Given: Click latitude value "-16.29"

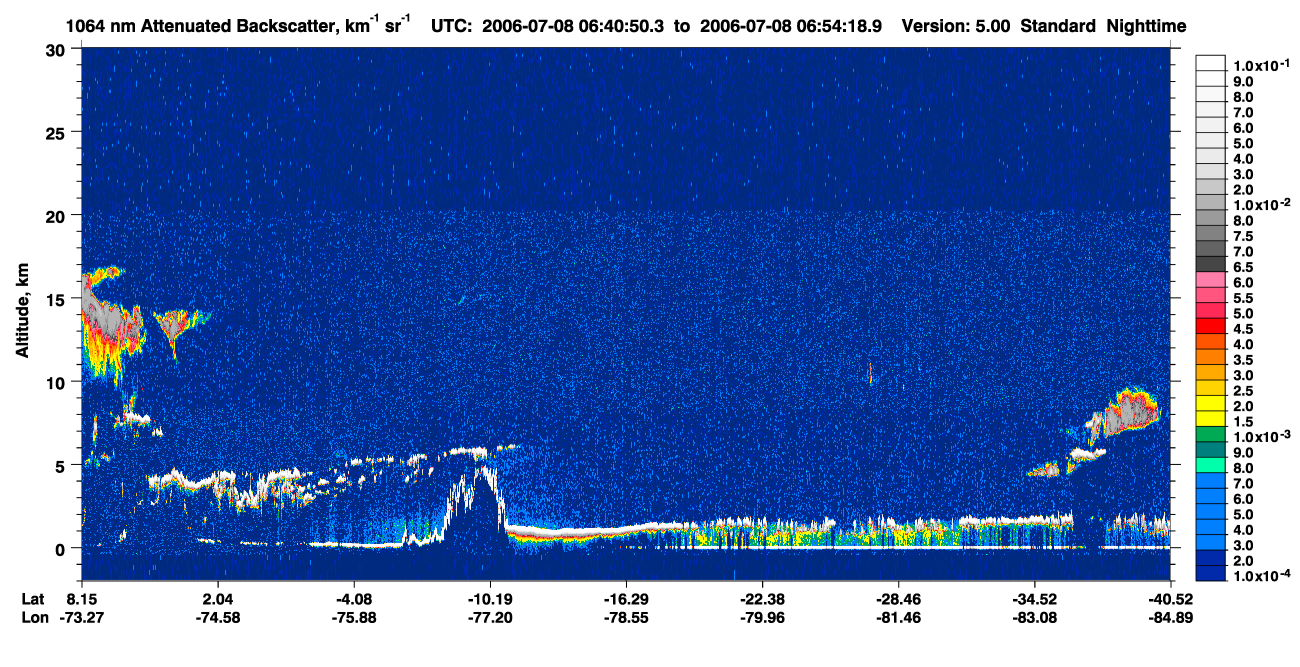Looking at the screenshot, I should pos(625,599).
